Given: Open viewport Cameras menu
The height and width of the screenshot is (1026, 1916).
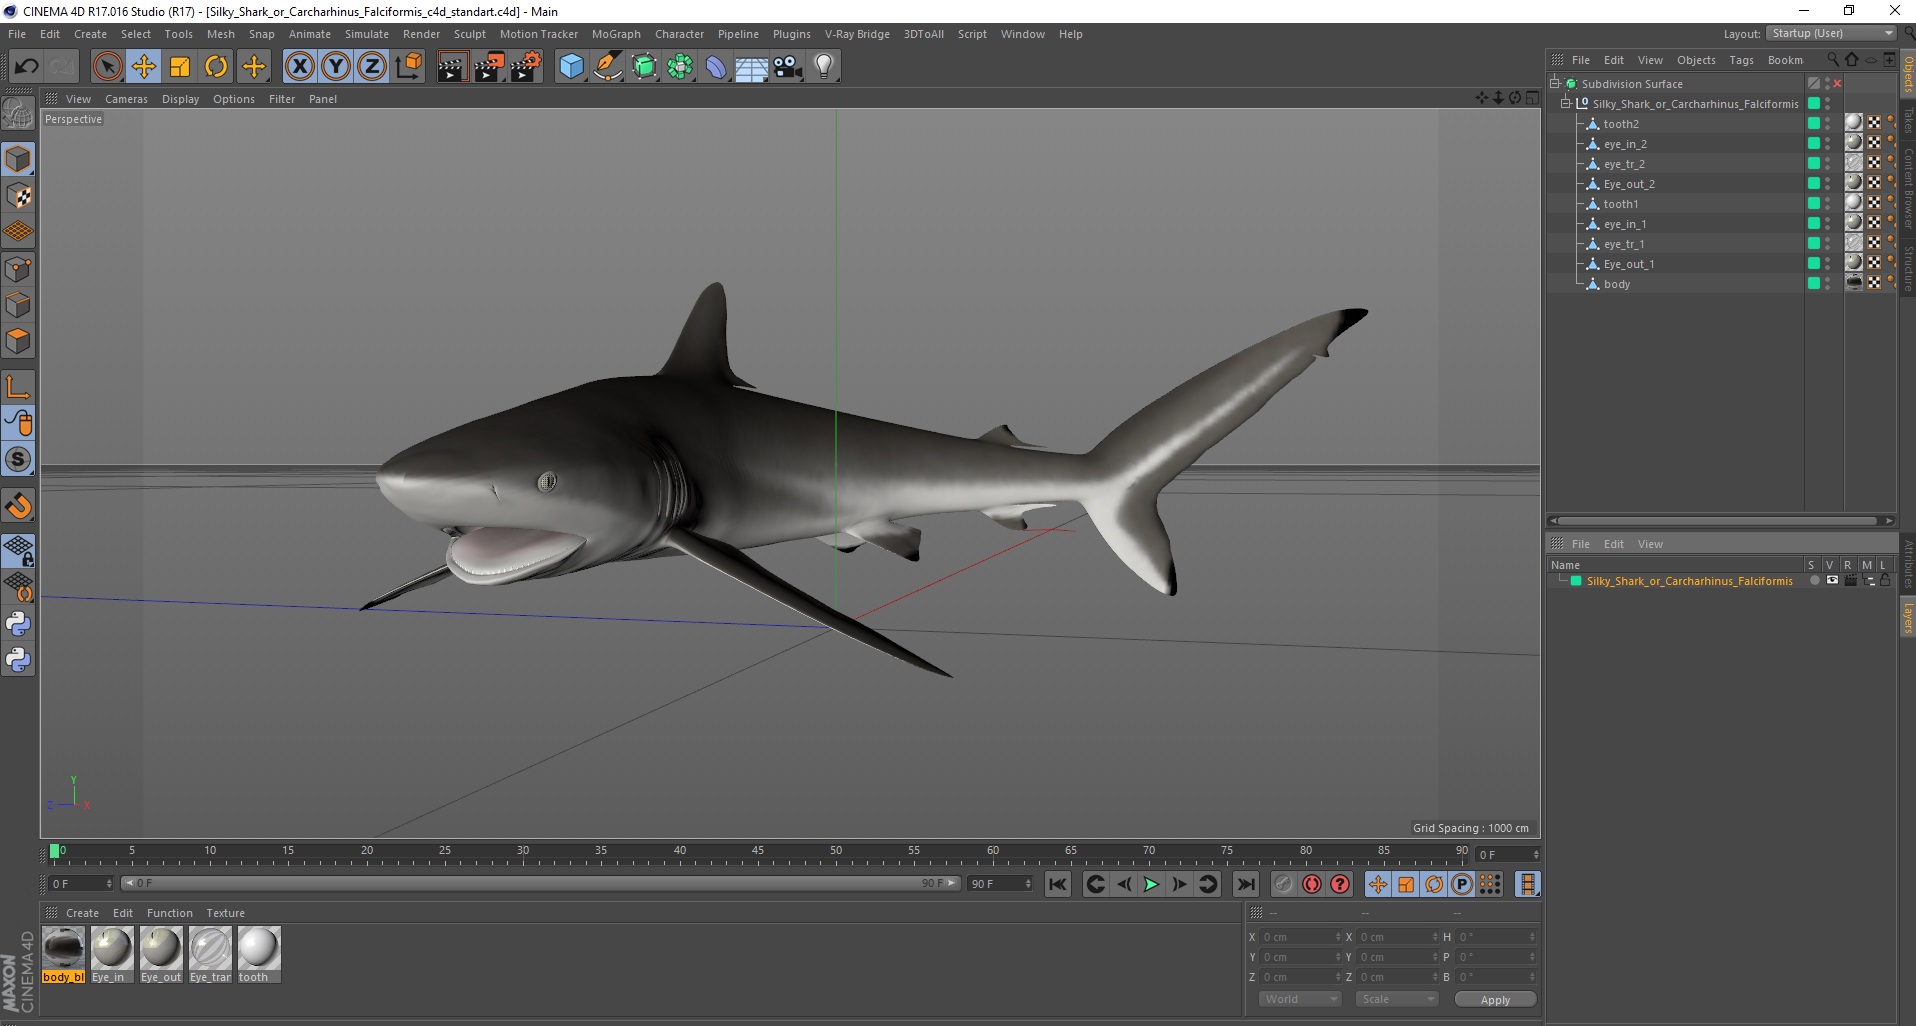Looking at the screenshot, I should pyautogui.click(x=126, y=99).
